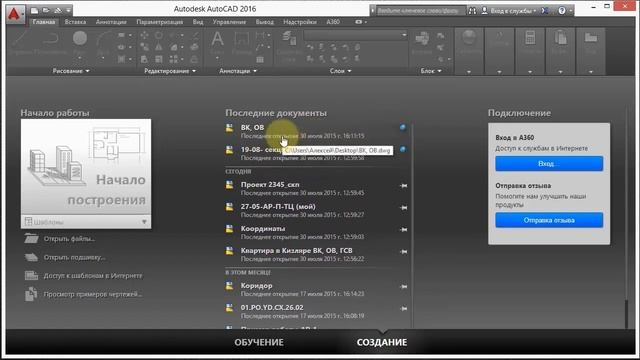Screen dimensions: 640x360
Task: Click the Open file quick access icon
Action: pos(46,10)
